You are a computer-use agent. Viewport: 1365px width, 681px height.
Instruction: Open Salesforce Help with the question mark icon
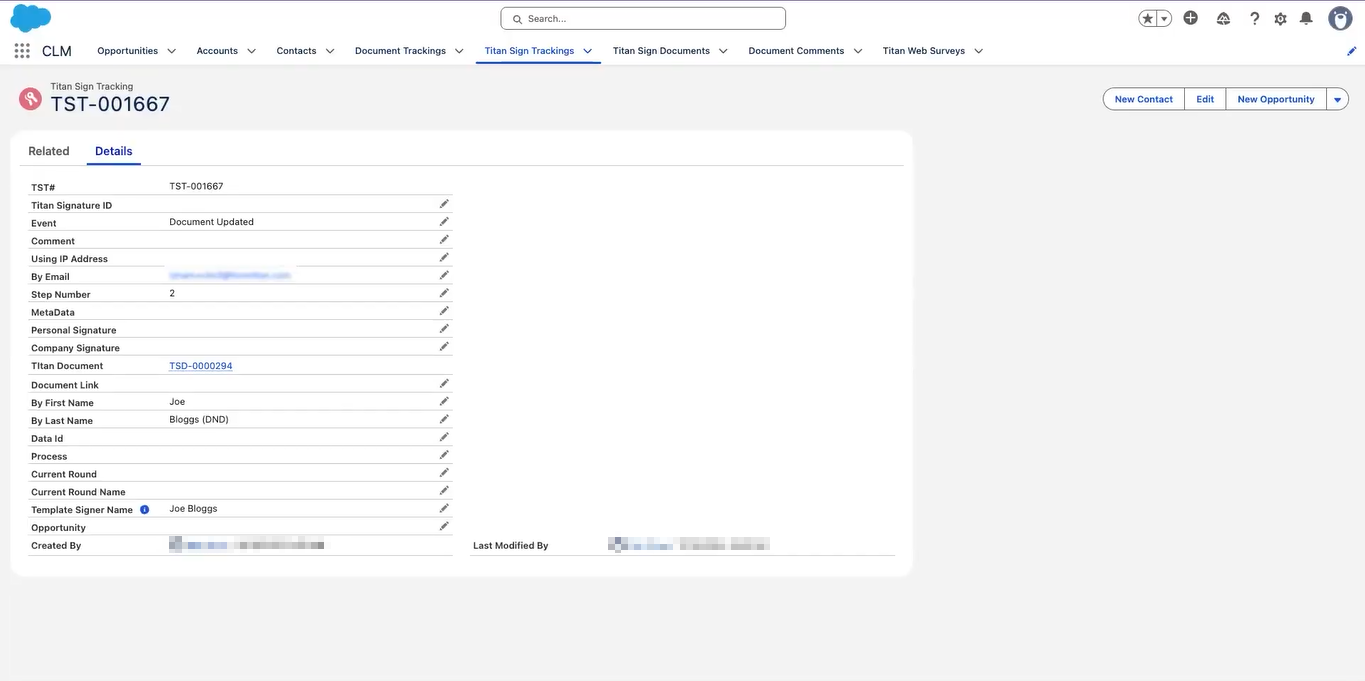point(1252,18)
